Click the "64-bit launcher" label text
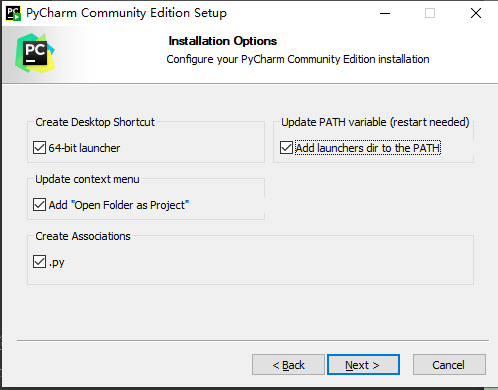This screenshot has height=390, width=498. tap(84, 148)
